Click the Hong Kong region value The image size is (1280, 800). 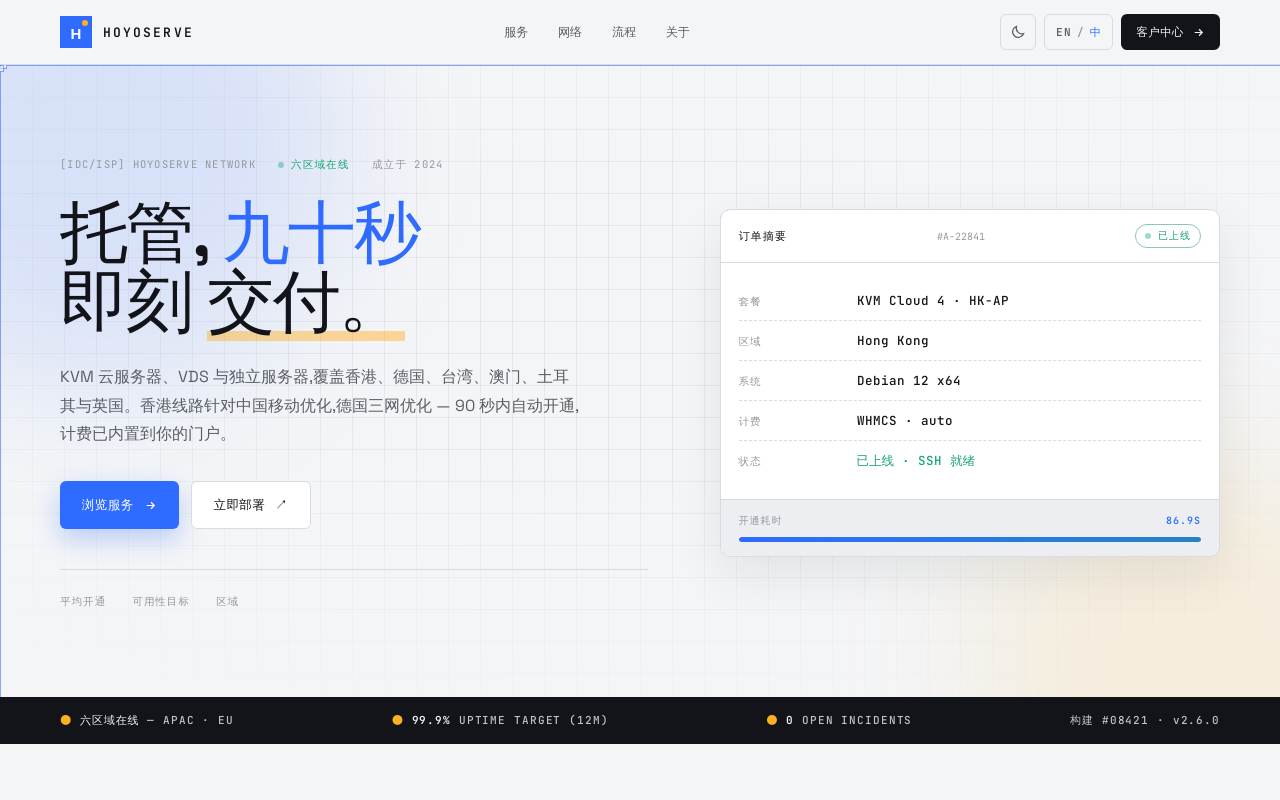pyautogui.click(x=893, y=341)
